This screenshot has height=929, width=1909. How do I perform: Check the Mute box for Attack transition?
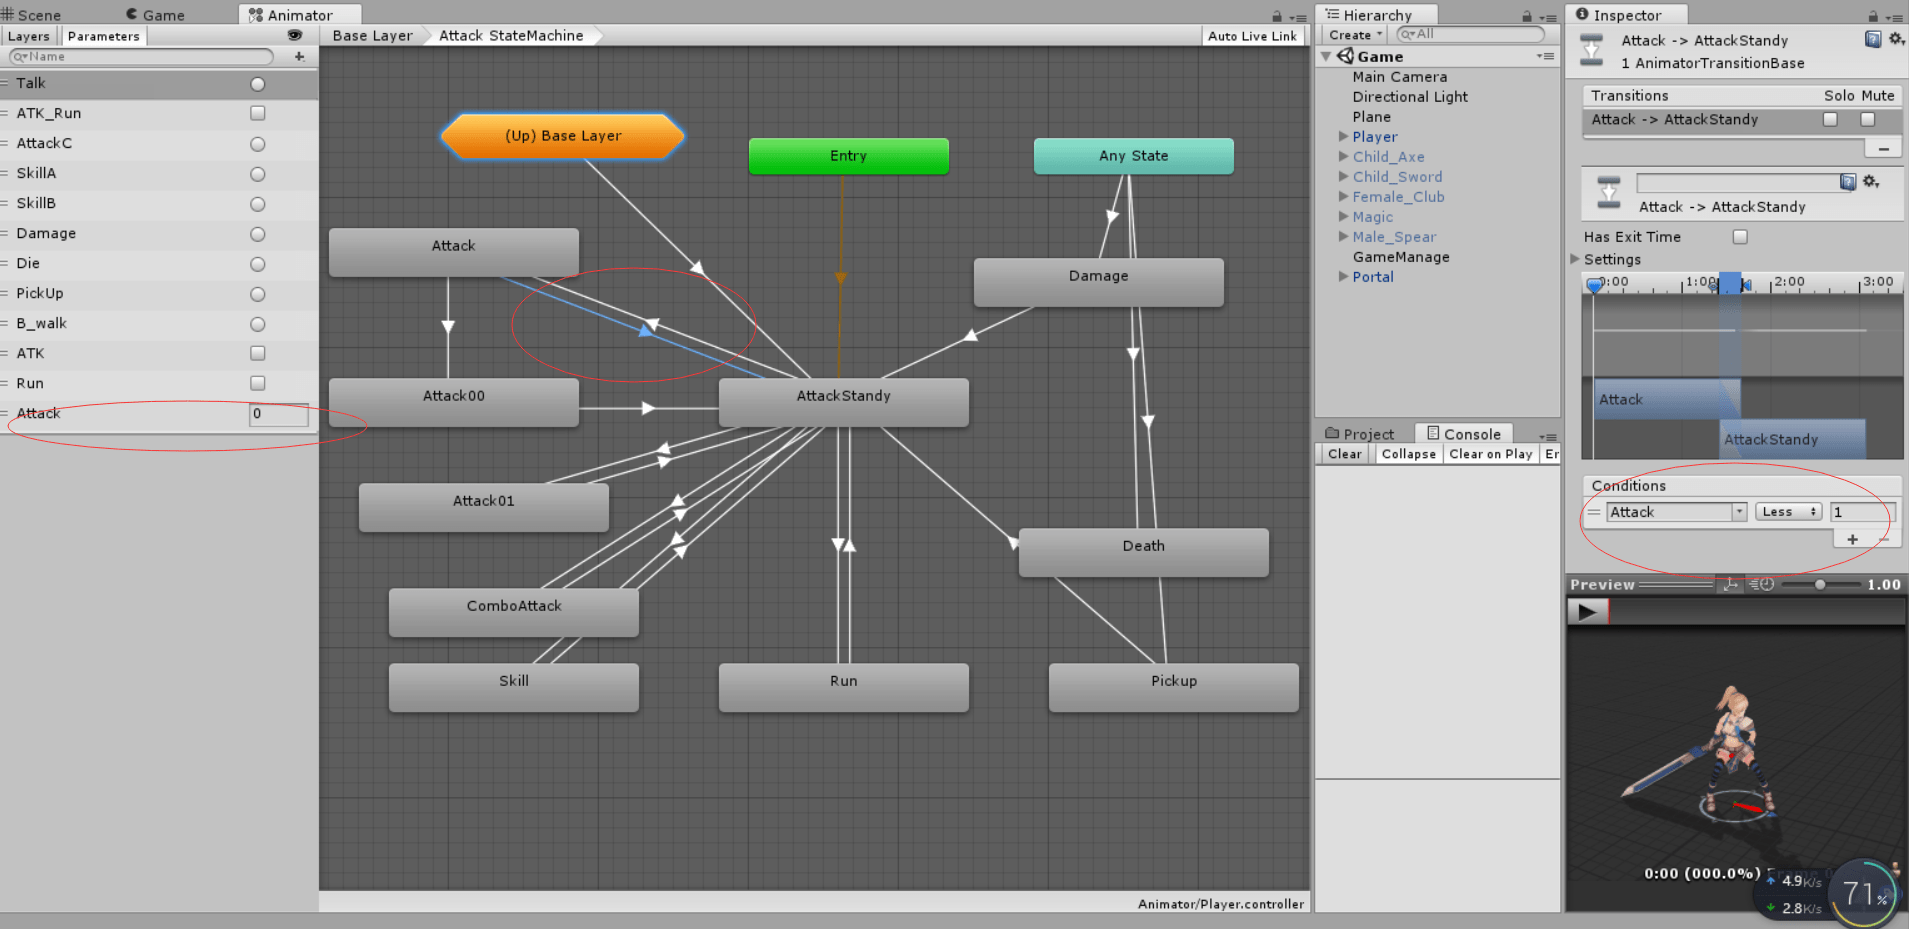pyautogui.click(x=1867, y=119)
